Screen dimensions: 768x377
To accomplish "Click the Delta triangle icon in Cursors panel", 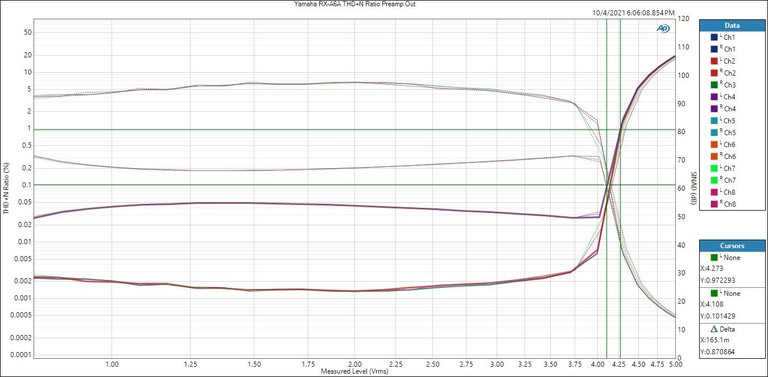I will coord(713,329).
